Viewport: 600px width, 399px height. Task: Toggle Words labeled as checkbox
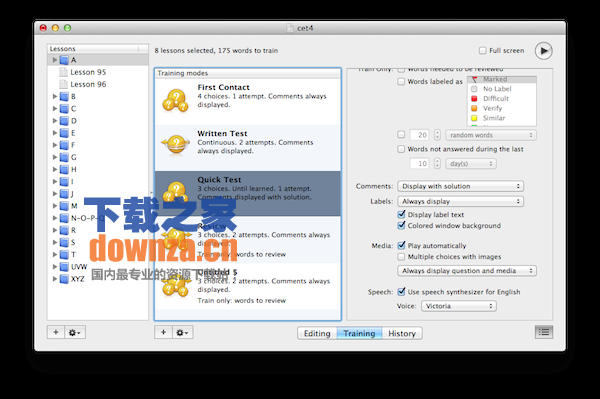tap(401, 81)
